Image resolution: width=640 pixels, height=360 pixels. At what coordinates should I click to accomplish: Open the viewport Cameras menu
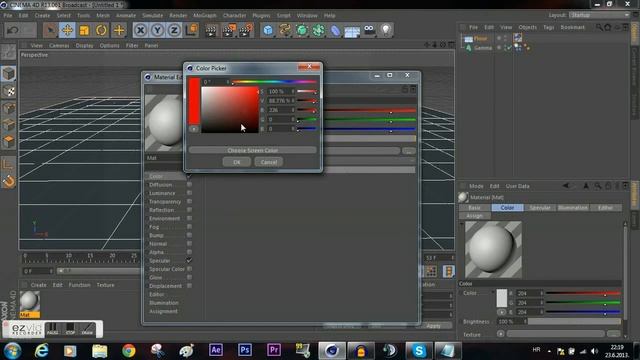[59, 46]
